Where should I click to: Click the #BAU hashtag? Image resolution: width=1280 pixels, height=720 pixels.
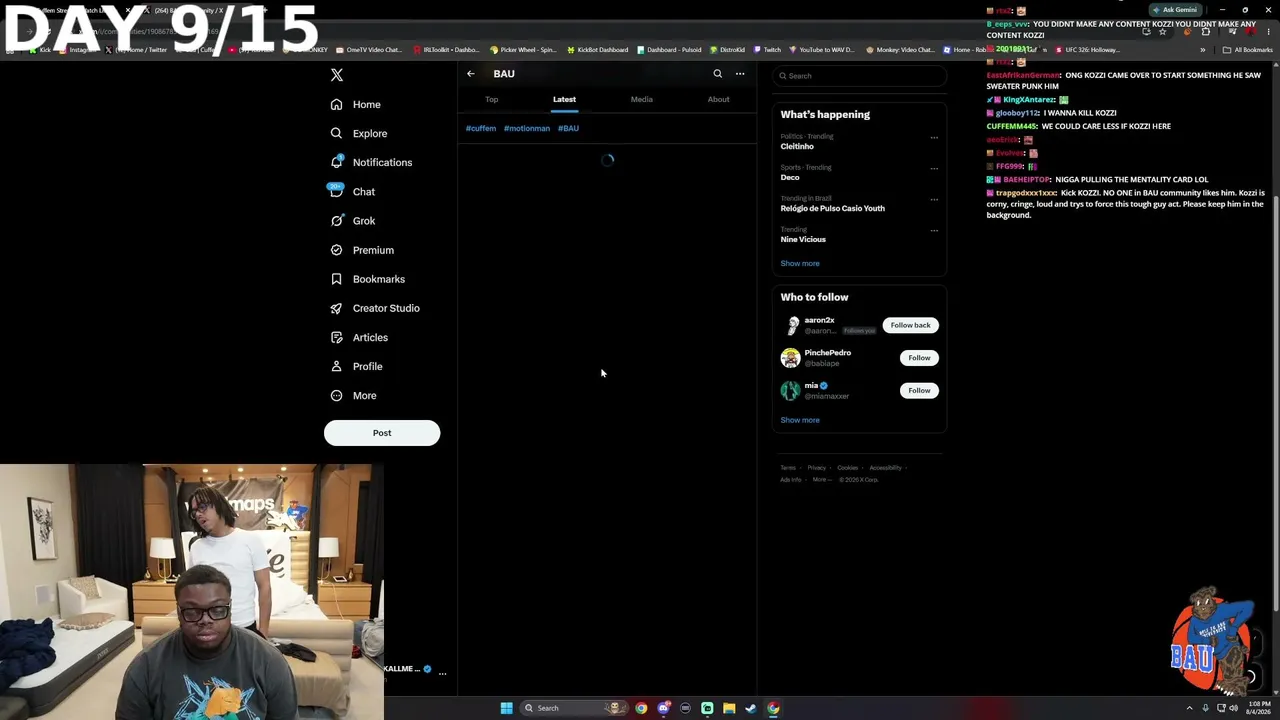[568, 128]
